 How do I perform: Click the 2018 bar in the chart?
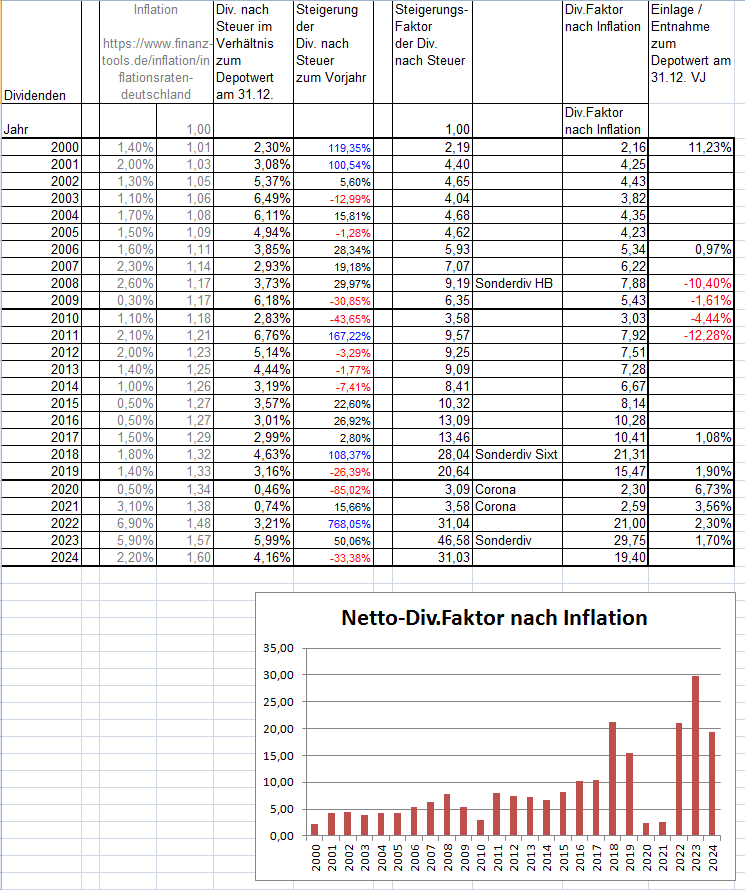click(x=612, y=779)
